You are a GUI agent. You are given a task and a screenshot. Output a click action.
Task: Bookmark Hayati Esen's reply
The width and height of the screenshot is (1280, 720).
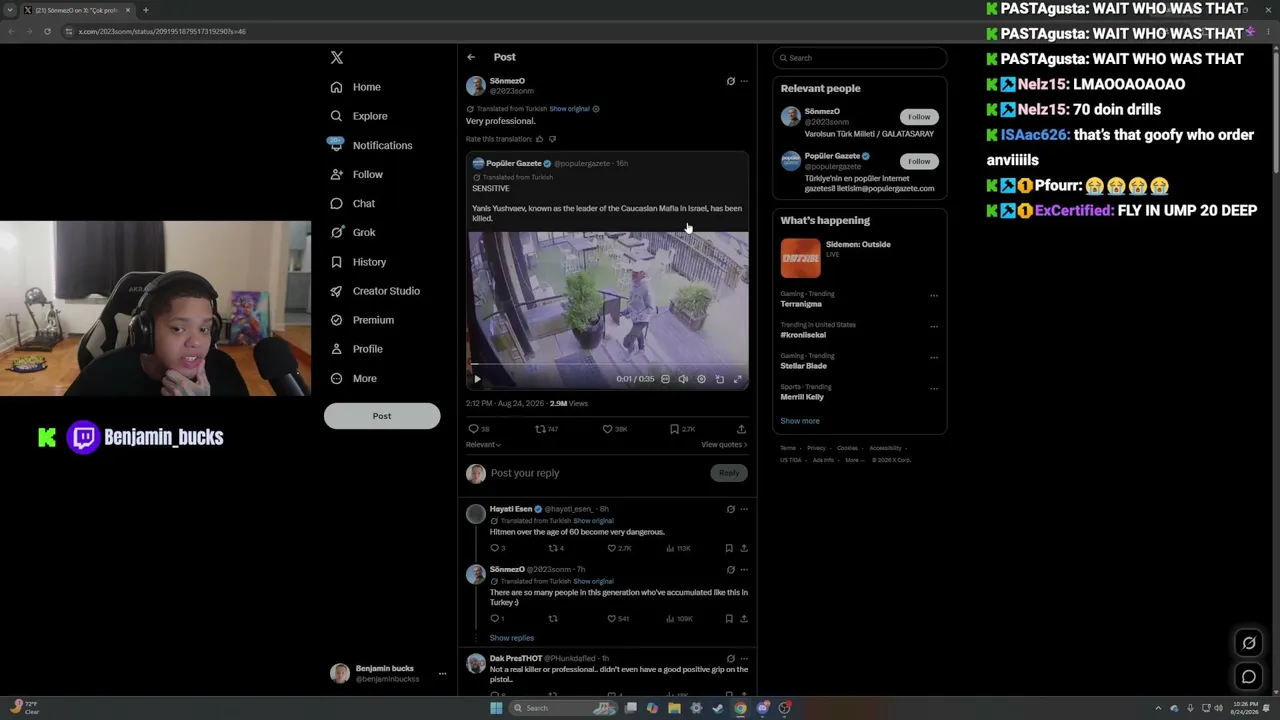(x=729, y=548)
